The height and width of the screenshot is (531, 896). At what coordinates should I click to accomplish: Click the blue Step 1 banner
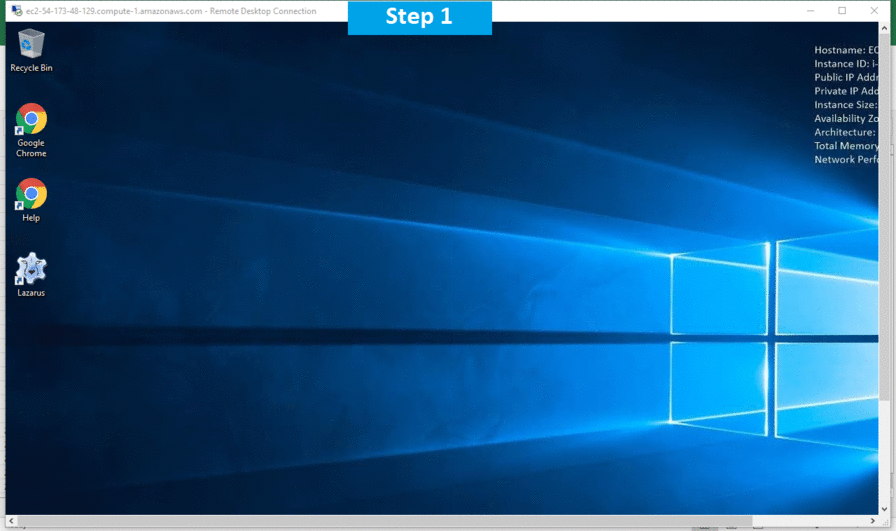419,17
